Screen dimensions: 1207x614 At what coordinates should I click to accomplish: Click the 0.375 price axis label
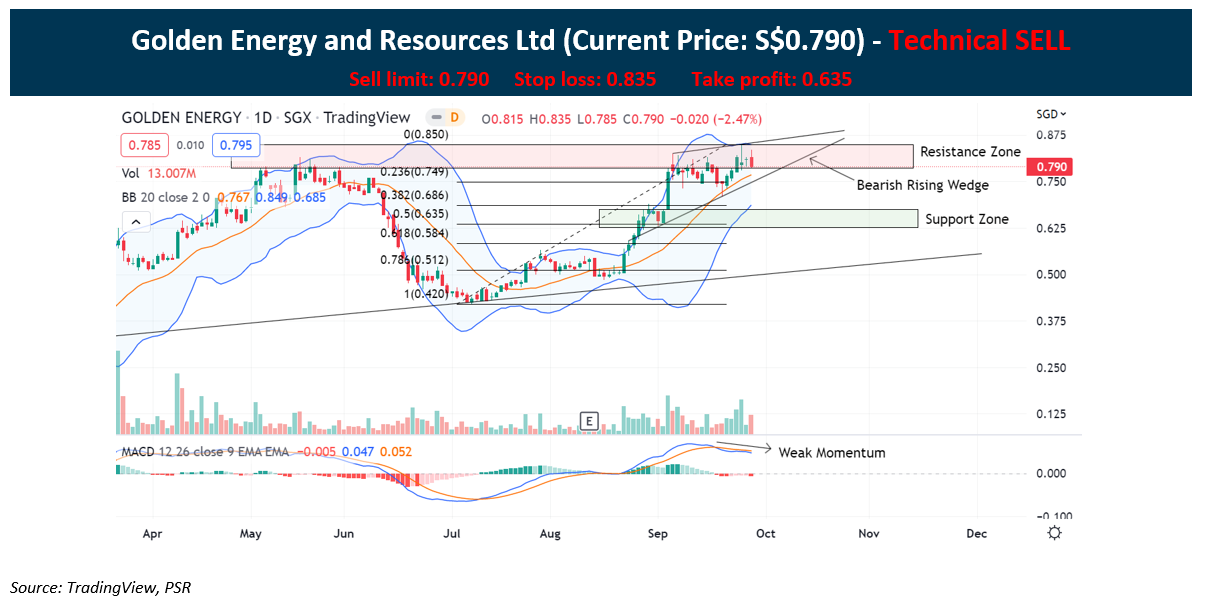1049,321
